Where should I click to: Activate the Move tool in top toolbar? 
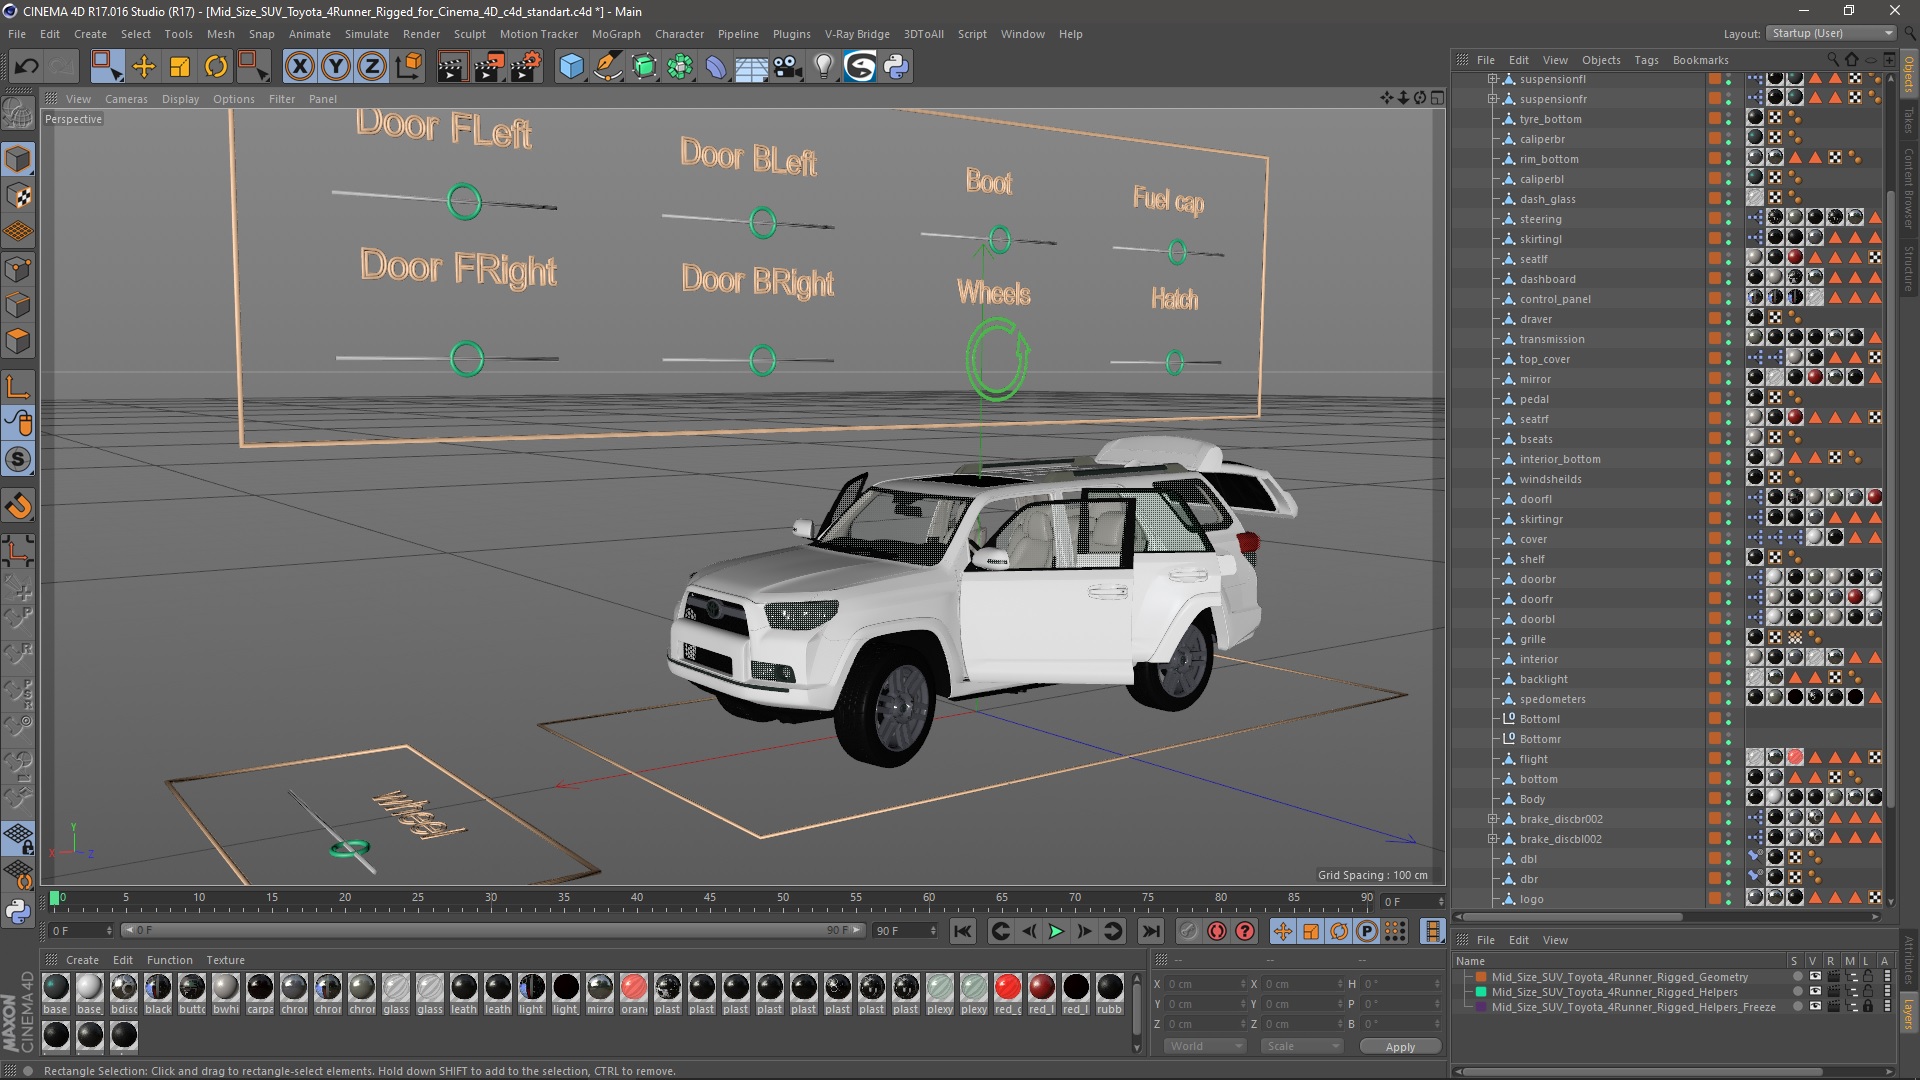click(144, 67)
